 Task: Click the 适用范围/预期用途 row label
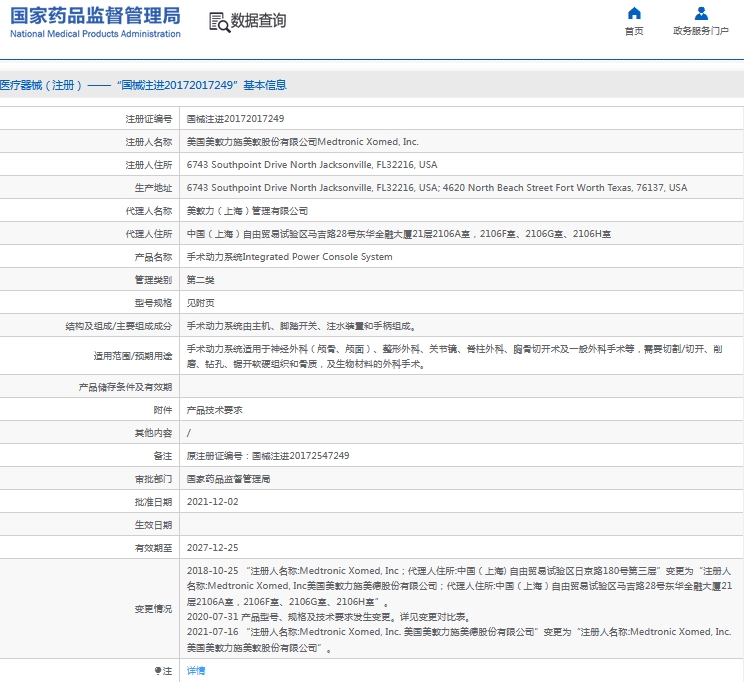coord(133,356)
